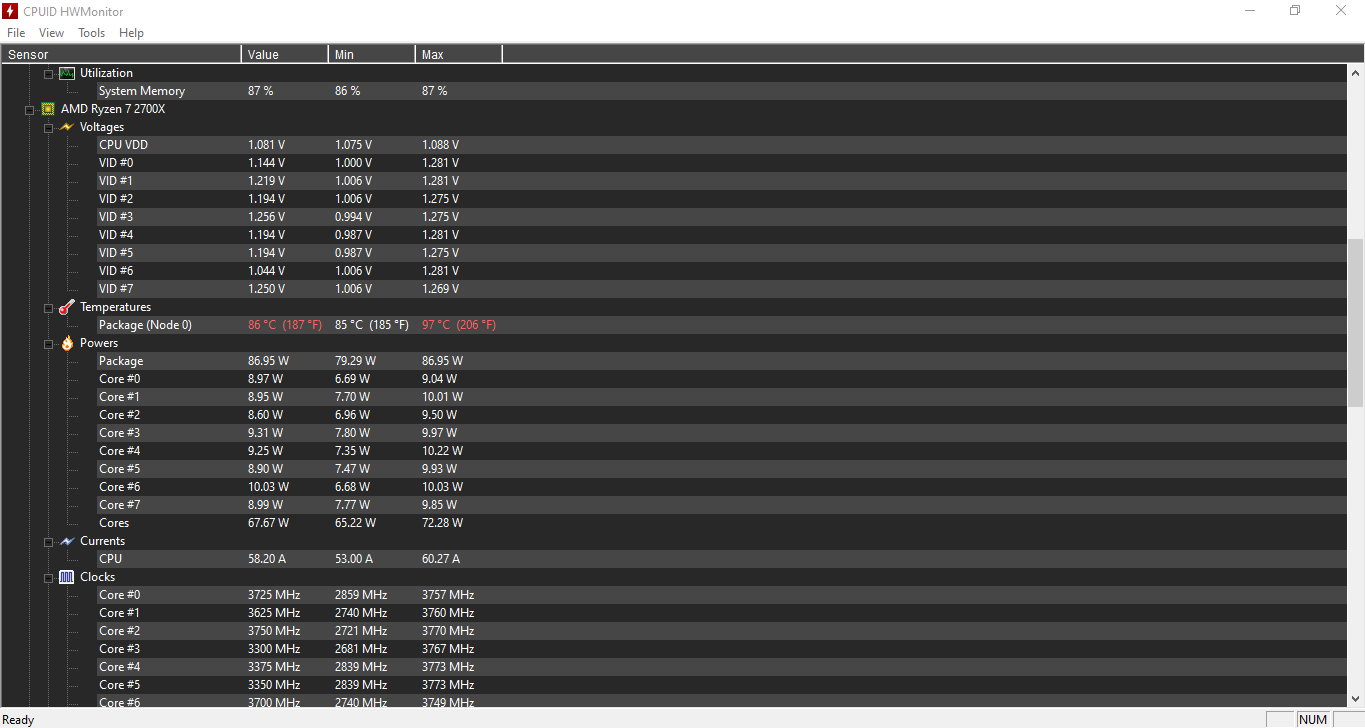Click the 86.95 W package value

coord(269,361)
